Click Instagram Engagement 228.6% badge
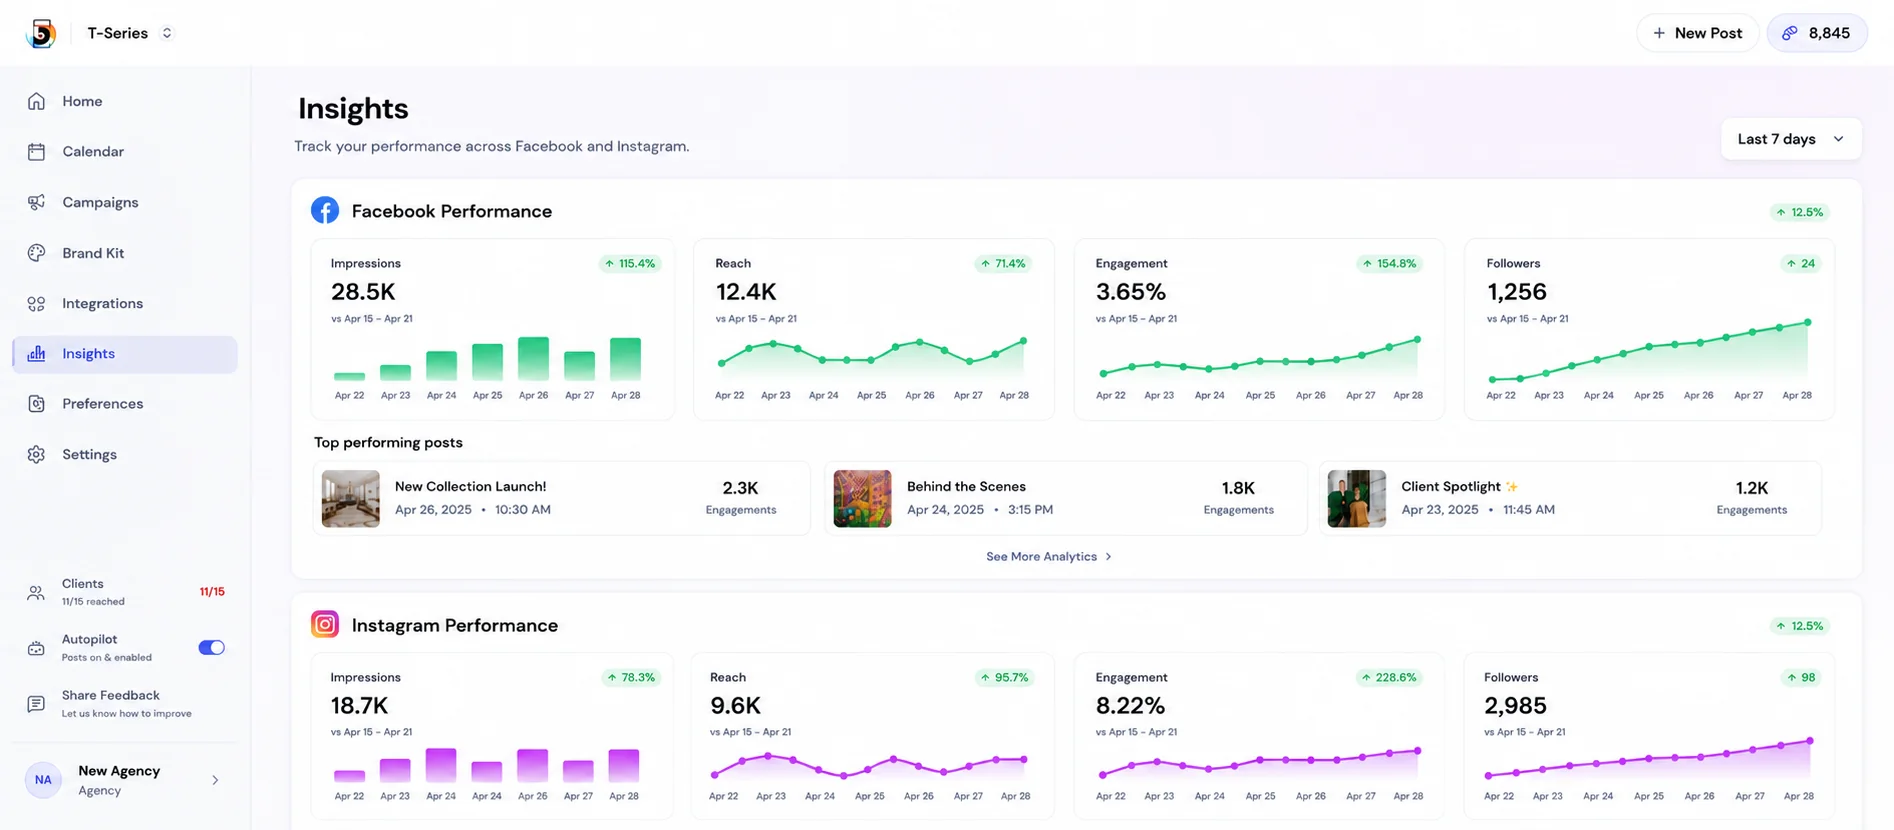The image size is (1894, 830). click(x=1388, y=678)
